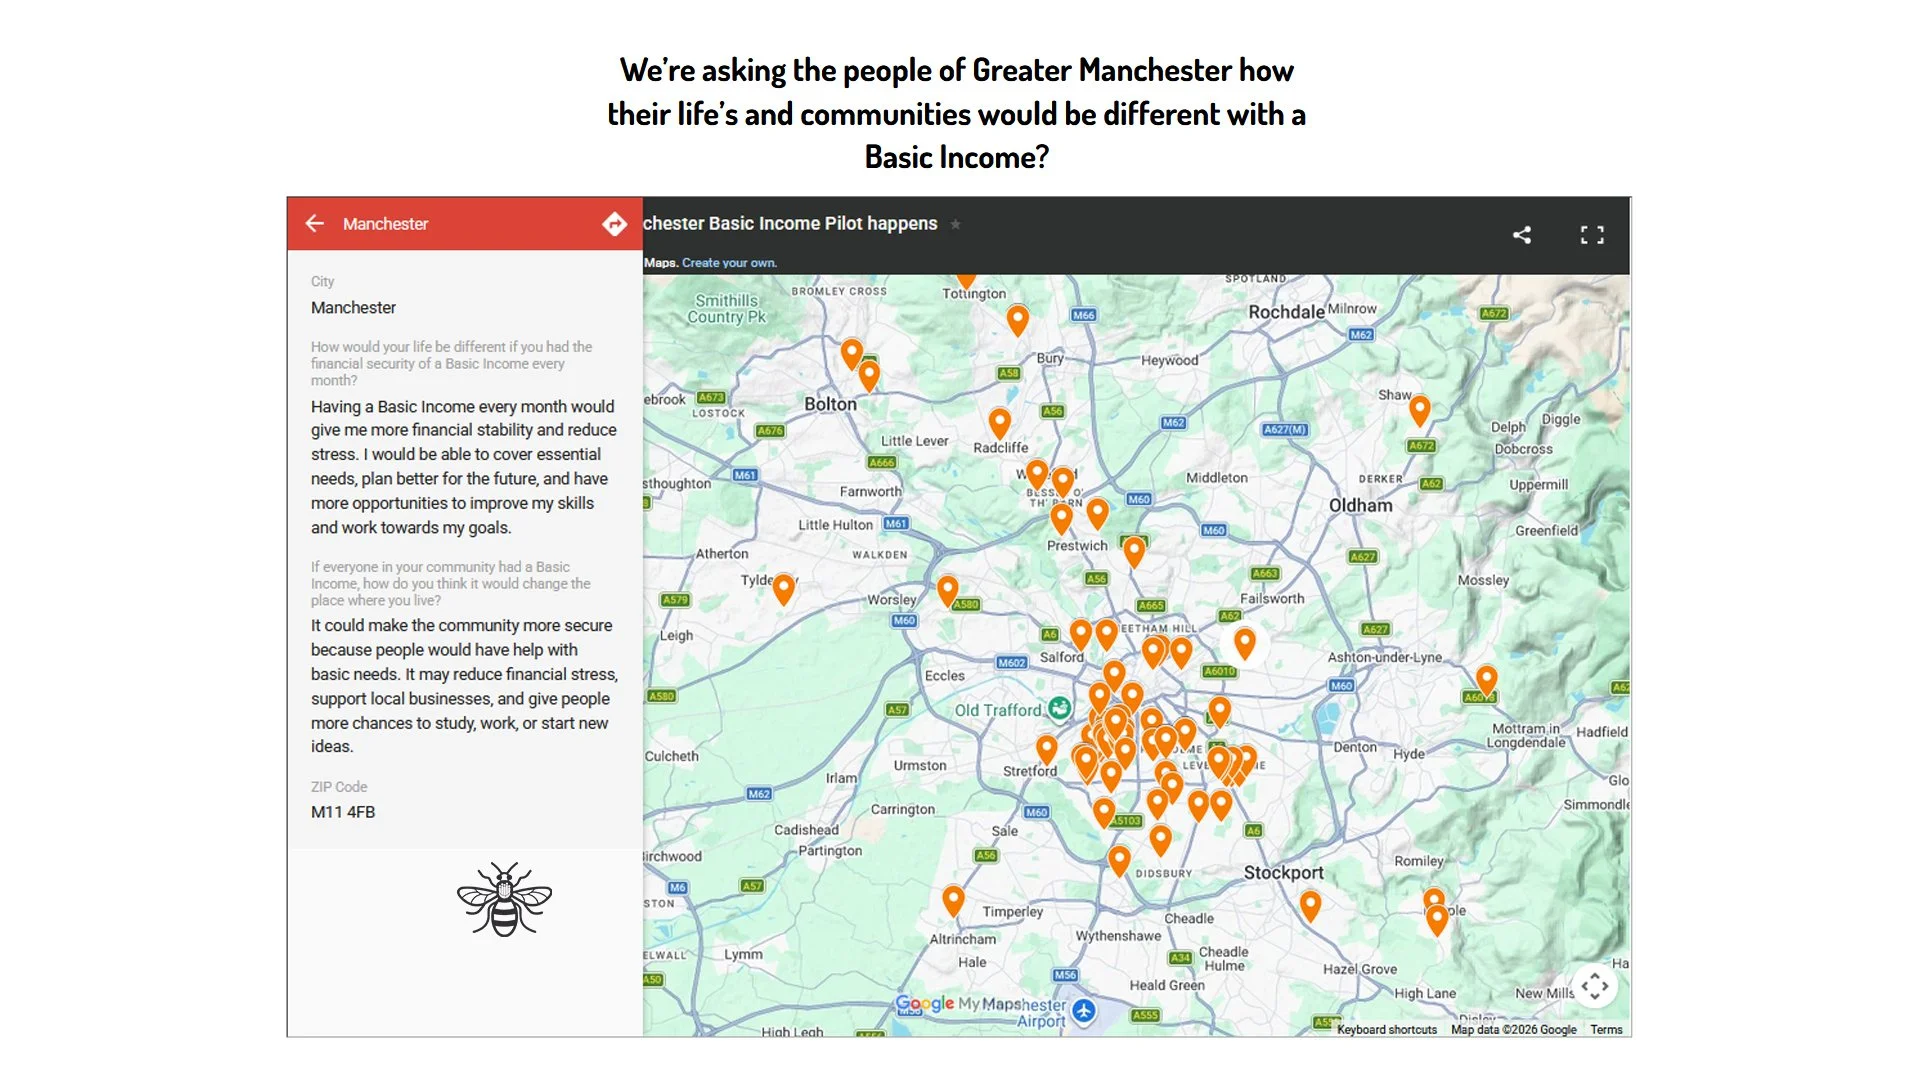Select the orange pin at Tyldesley
This screenshot has width=1920, height=1080.
coord(784,589)
